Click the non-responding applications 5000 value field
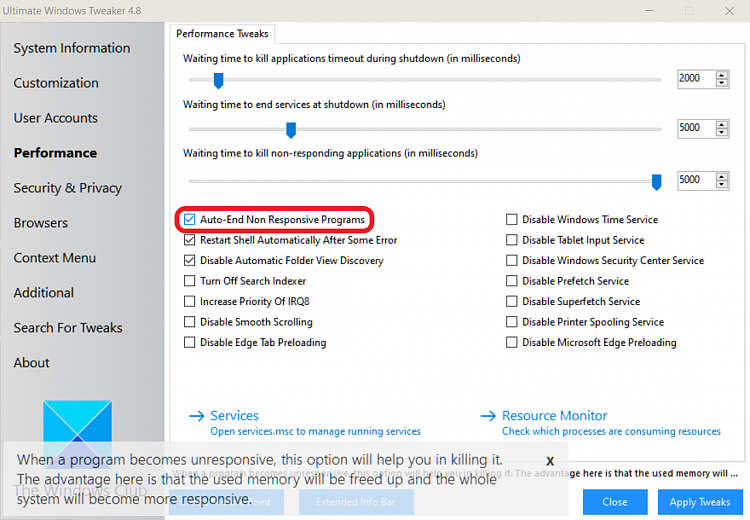 click(696, 180)
